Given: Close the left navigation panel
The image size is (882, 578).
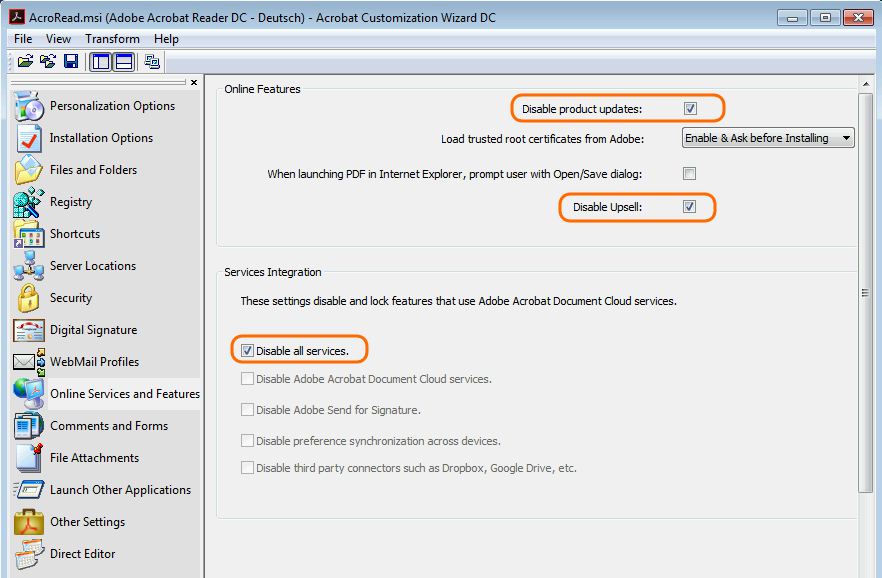Looking at the screenshot, I should [x=194, y=82].
